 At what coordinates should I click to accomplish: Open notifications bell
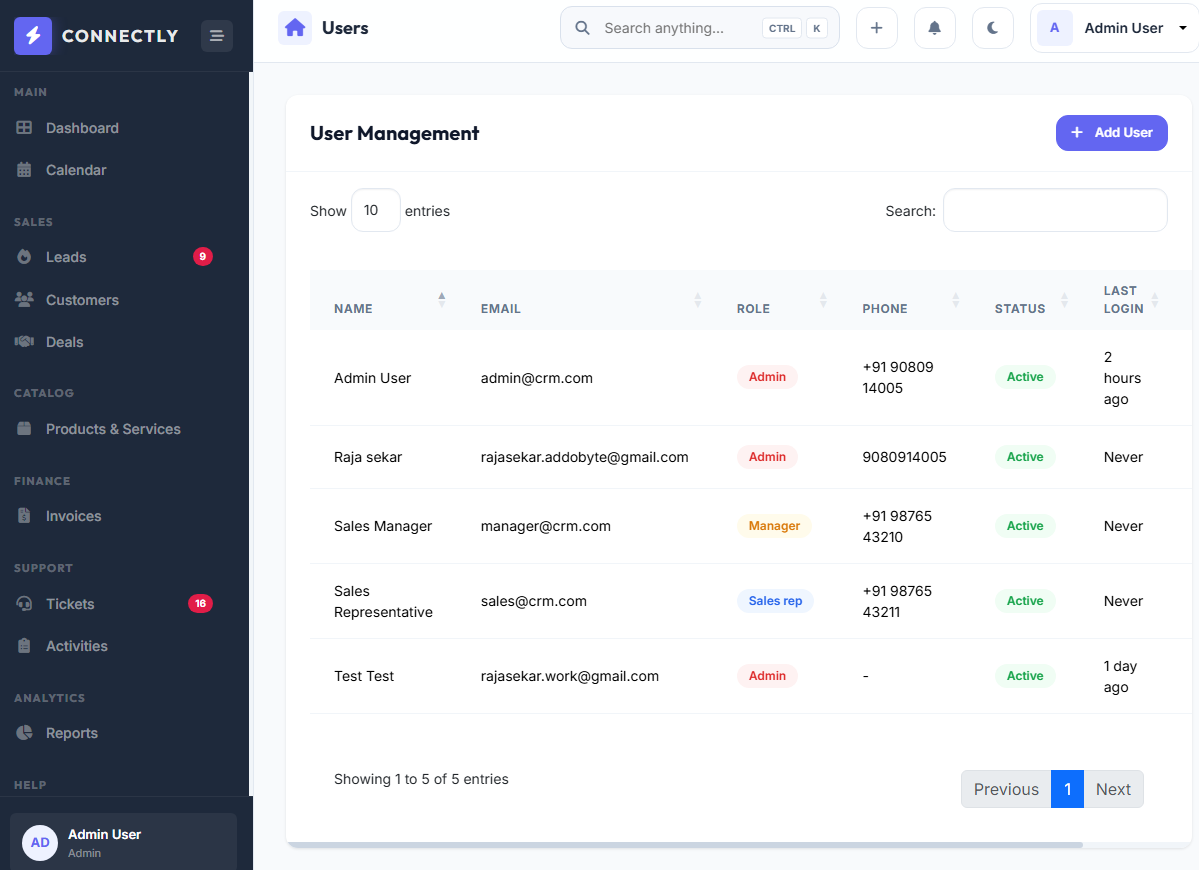point(934,28)
